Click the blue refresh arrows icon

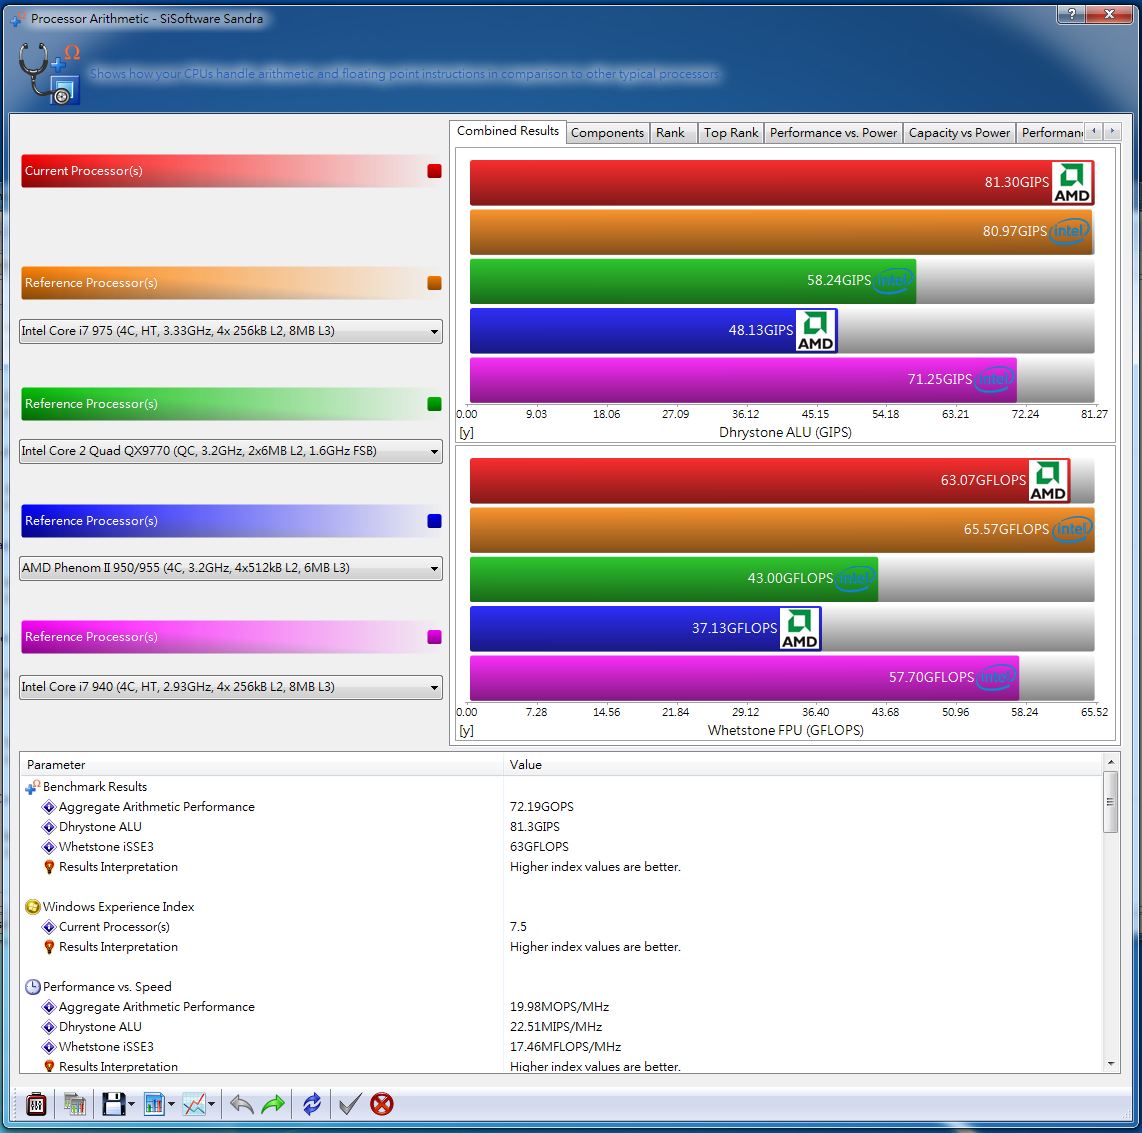312,1104
